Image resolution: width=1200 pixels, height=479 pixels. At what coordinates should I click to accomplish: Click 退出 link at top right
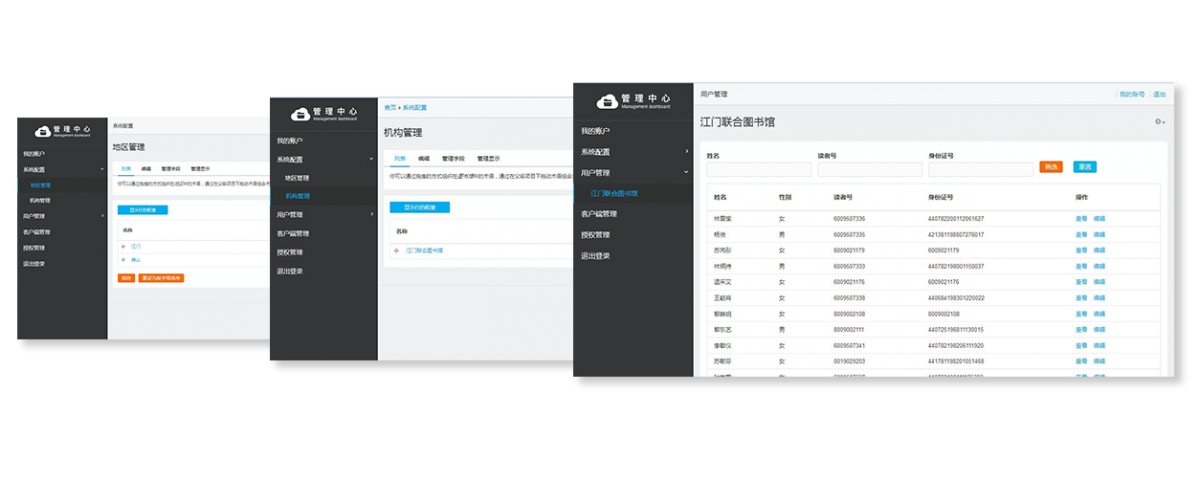coord(1159,94)
